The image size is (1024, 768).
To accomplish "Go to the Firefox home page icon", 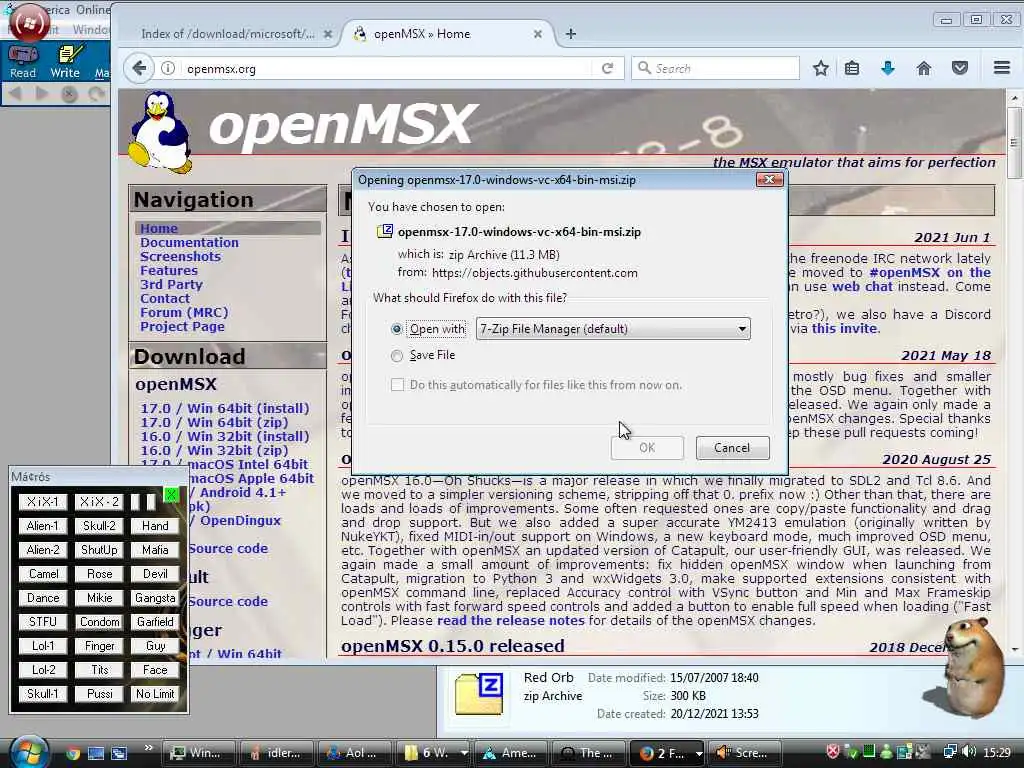I will point(923,68).
